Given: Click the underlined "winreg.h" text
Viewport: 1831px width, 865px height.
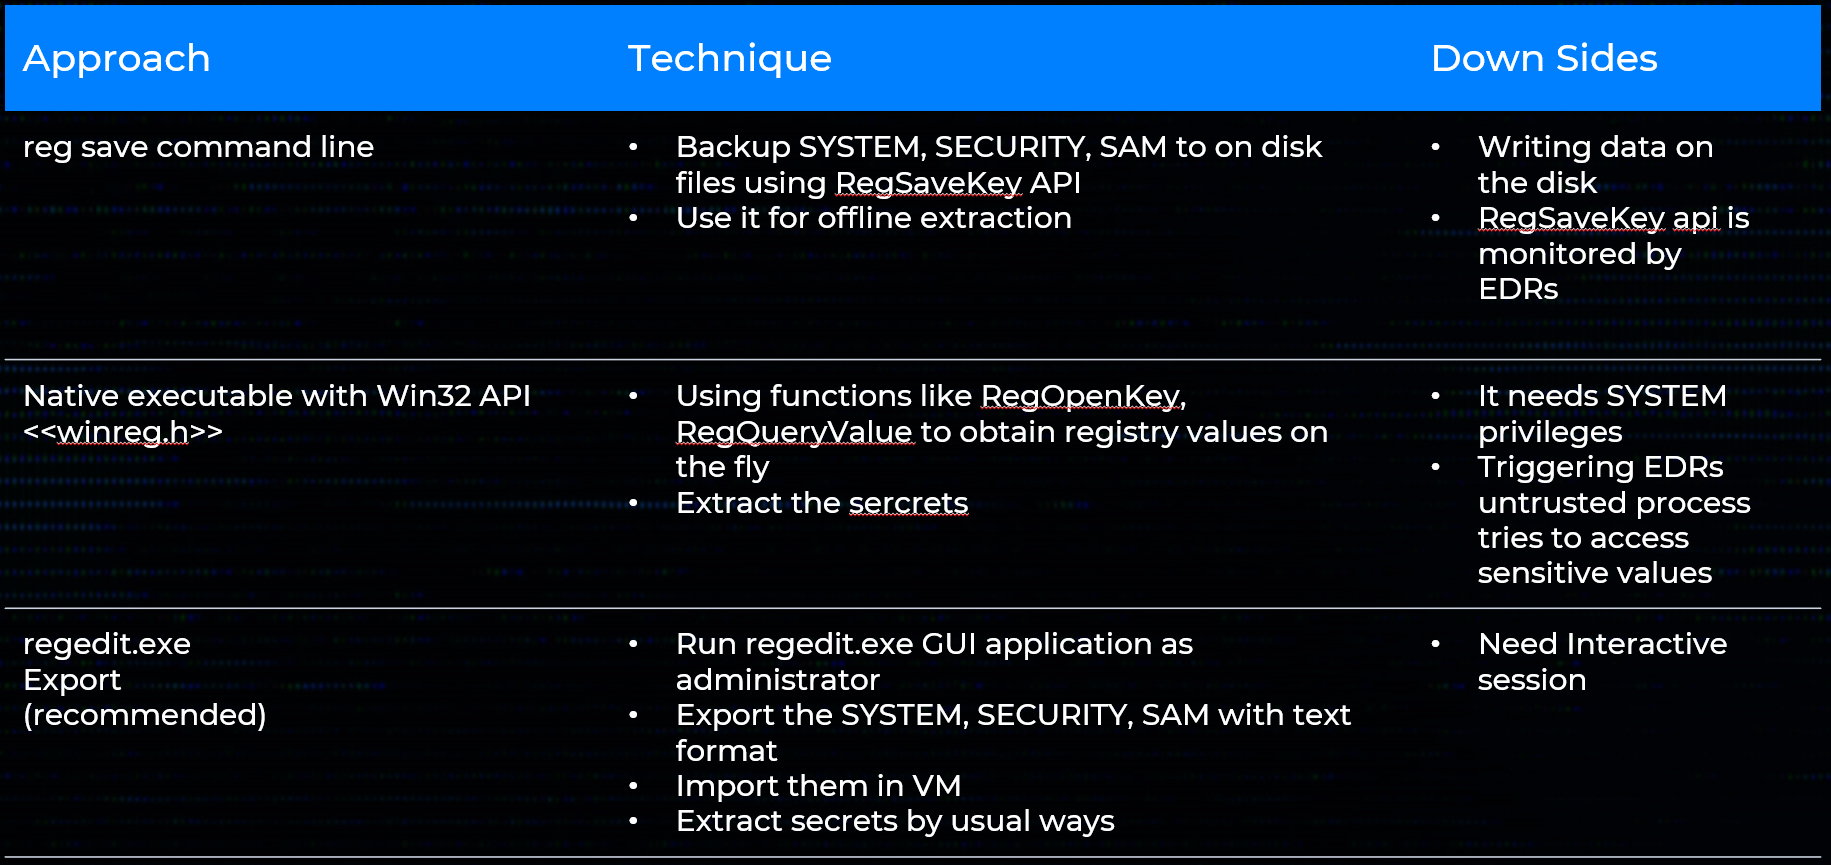Looking at the screenshot, I should (x=123, y=432).
